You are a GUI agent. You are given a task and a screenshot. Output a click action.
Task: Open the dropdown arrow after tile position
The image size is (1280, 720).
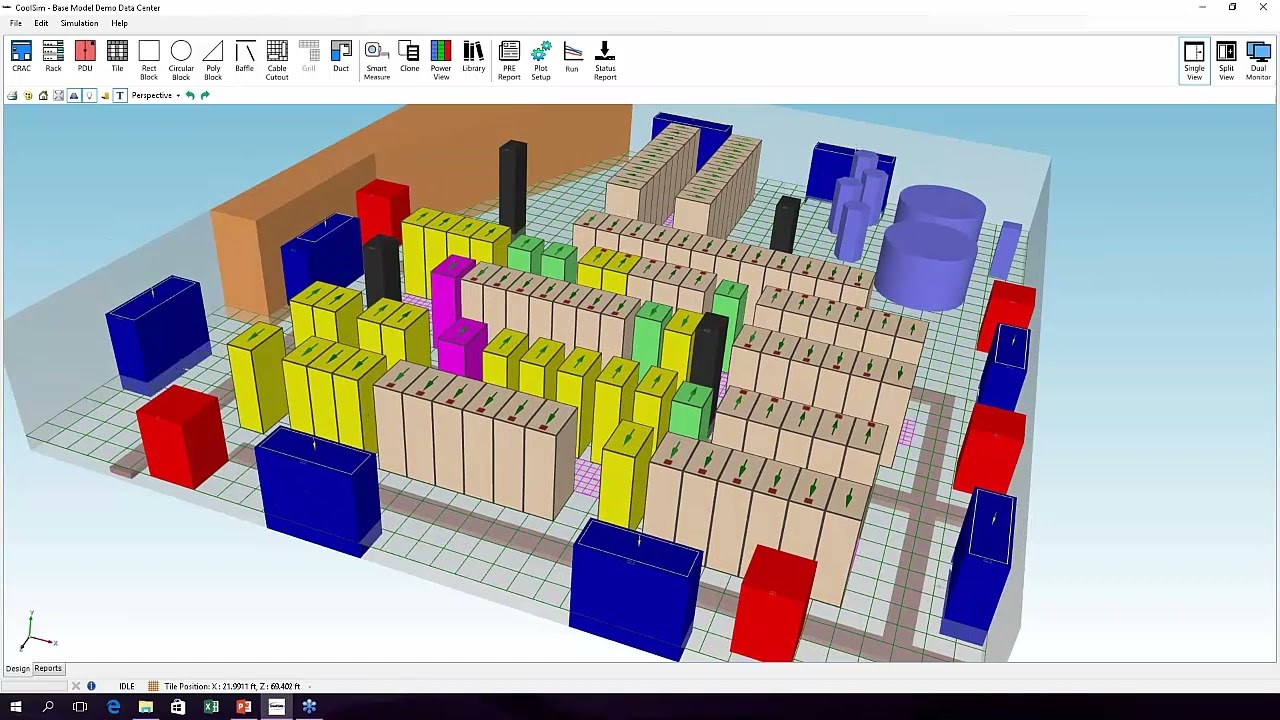(309, 686)
